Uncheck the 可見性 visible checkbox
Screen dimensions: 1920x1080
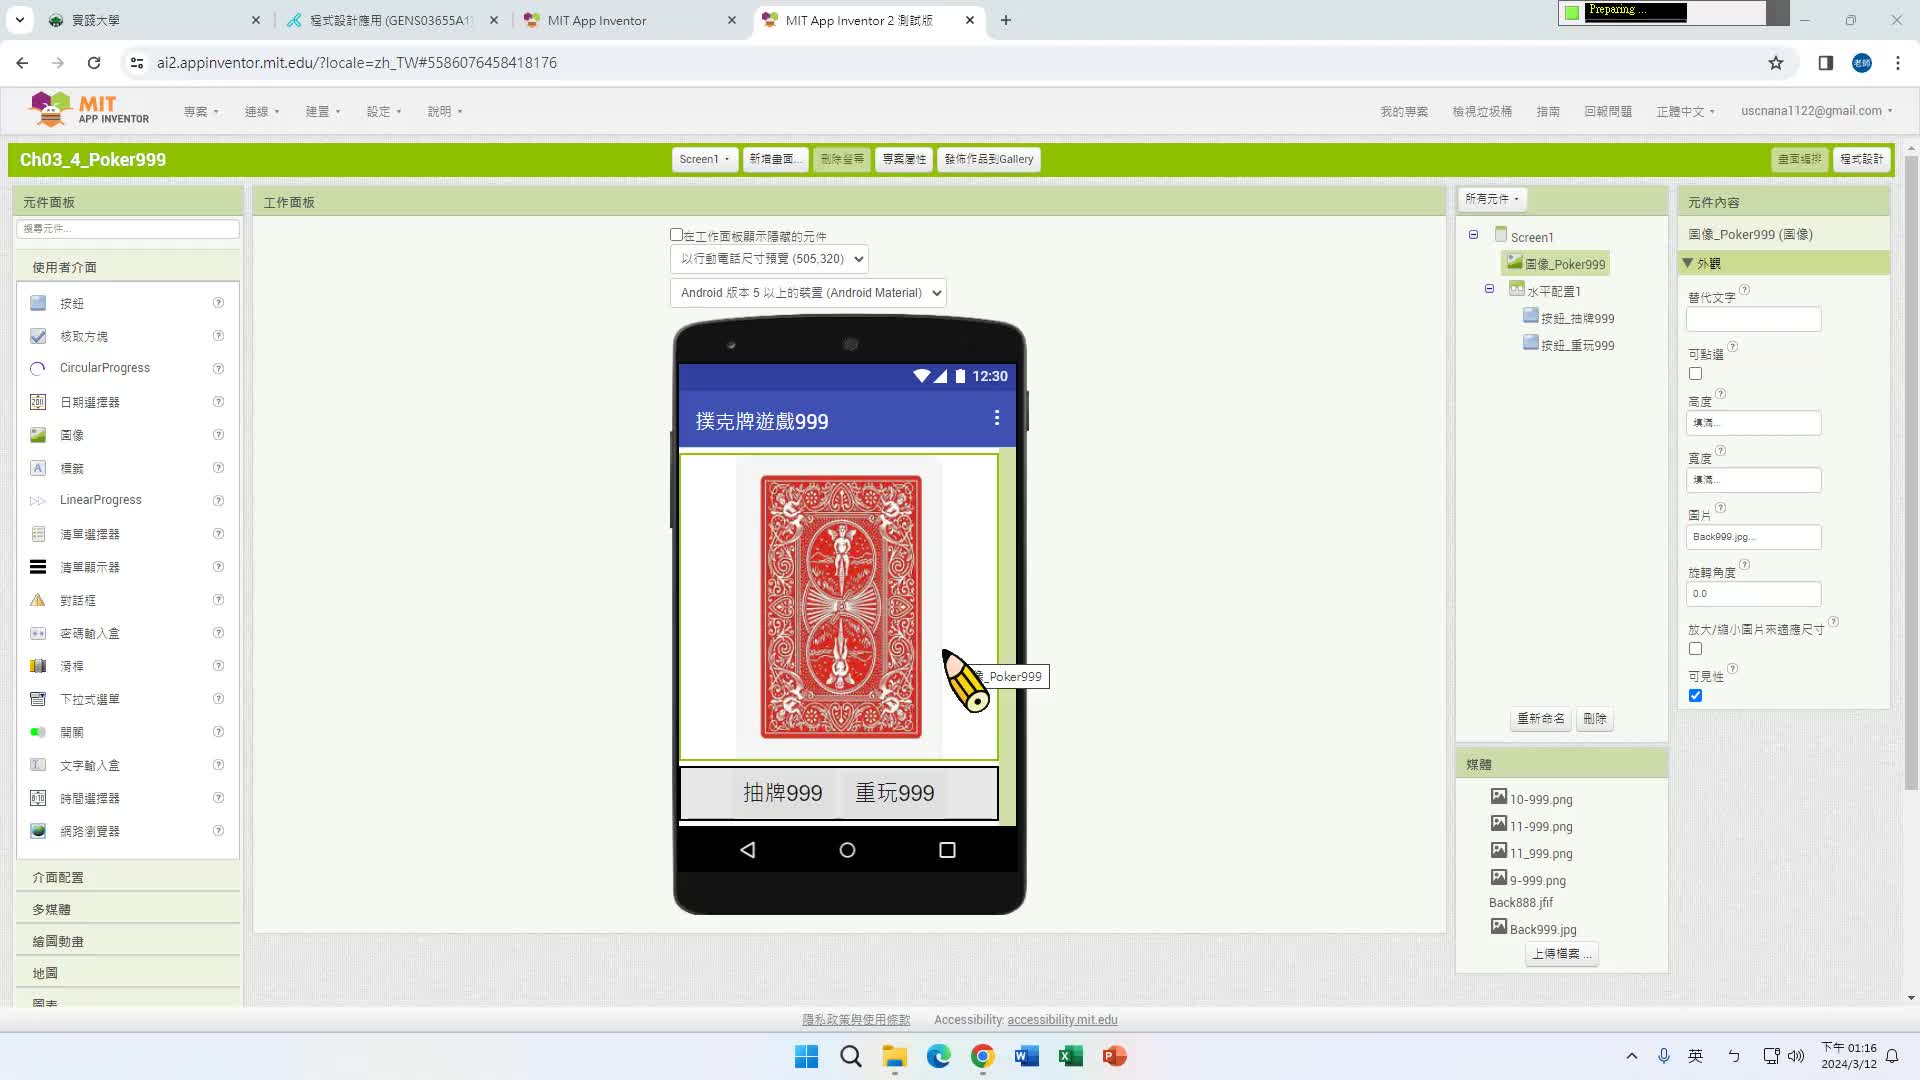tap(1695, 696)
